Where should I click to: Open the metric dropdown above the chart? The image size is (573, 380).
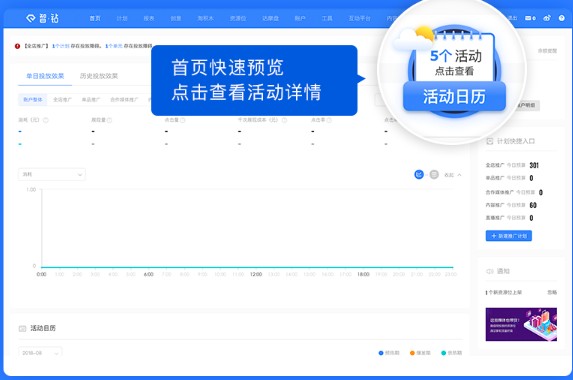click(52, 175)
